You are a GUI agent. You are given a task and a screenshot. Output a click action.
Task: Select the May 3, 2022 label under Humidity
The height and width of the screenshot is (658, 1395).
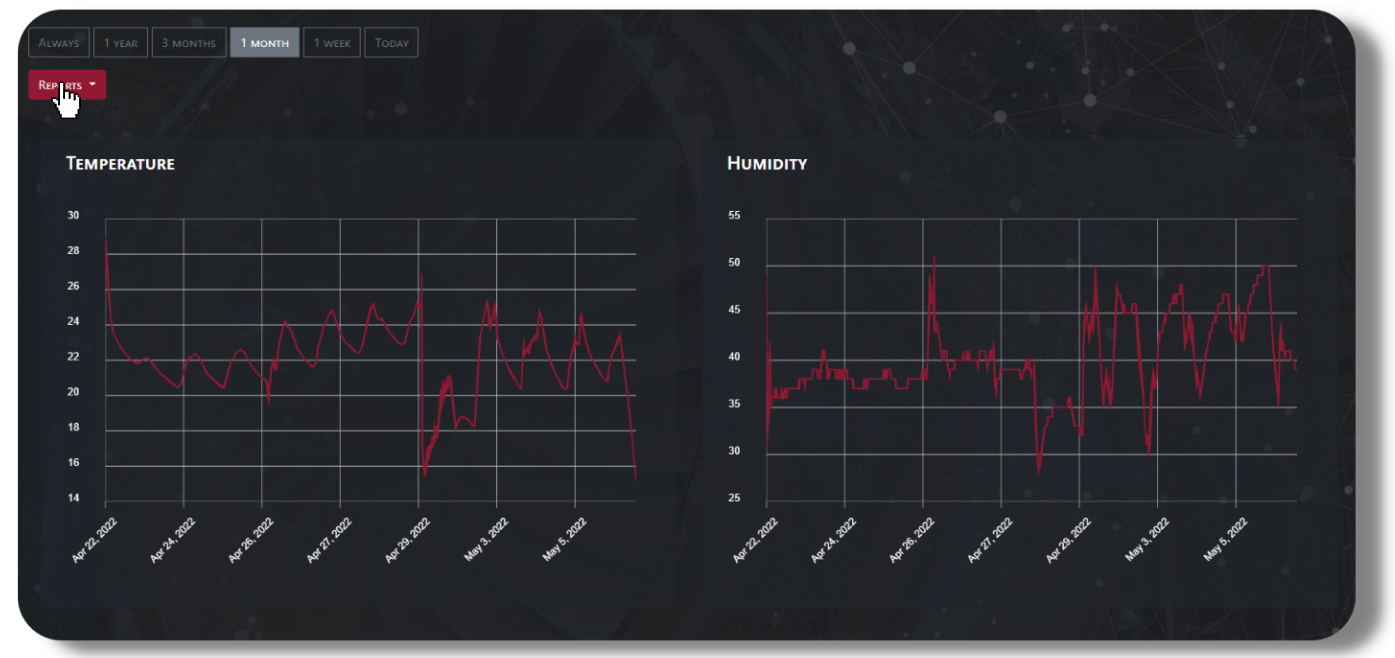[x=1147, y=540]
